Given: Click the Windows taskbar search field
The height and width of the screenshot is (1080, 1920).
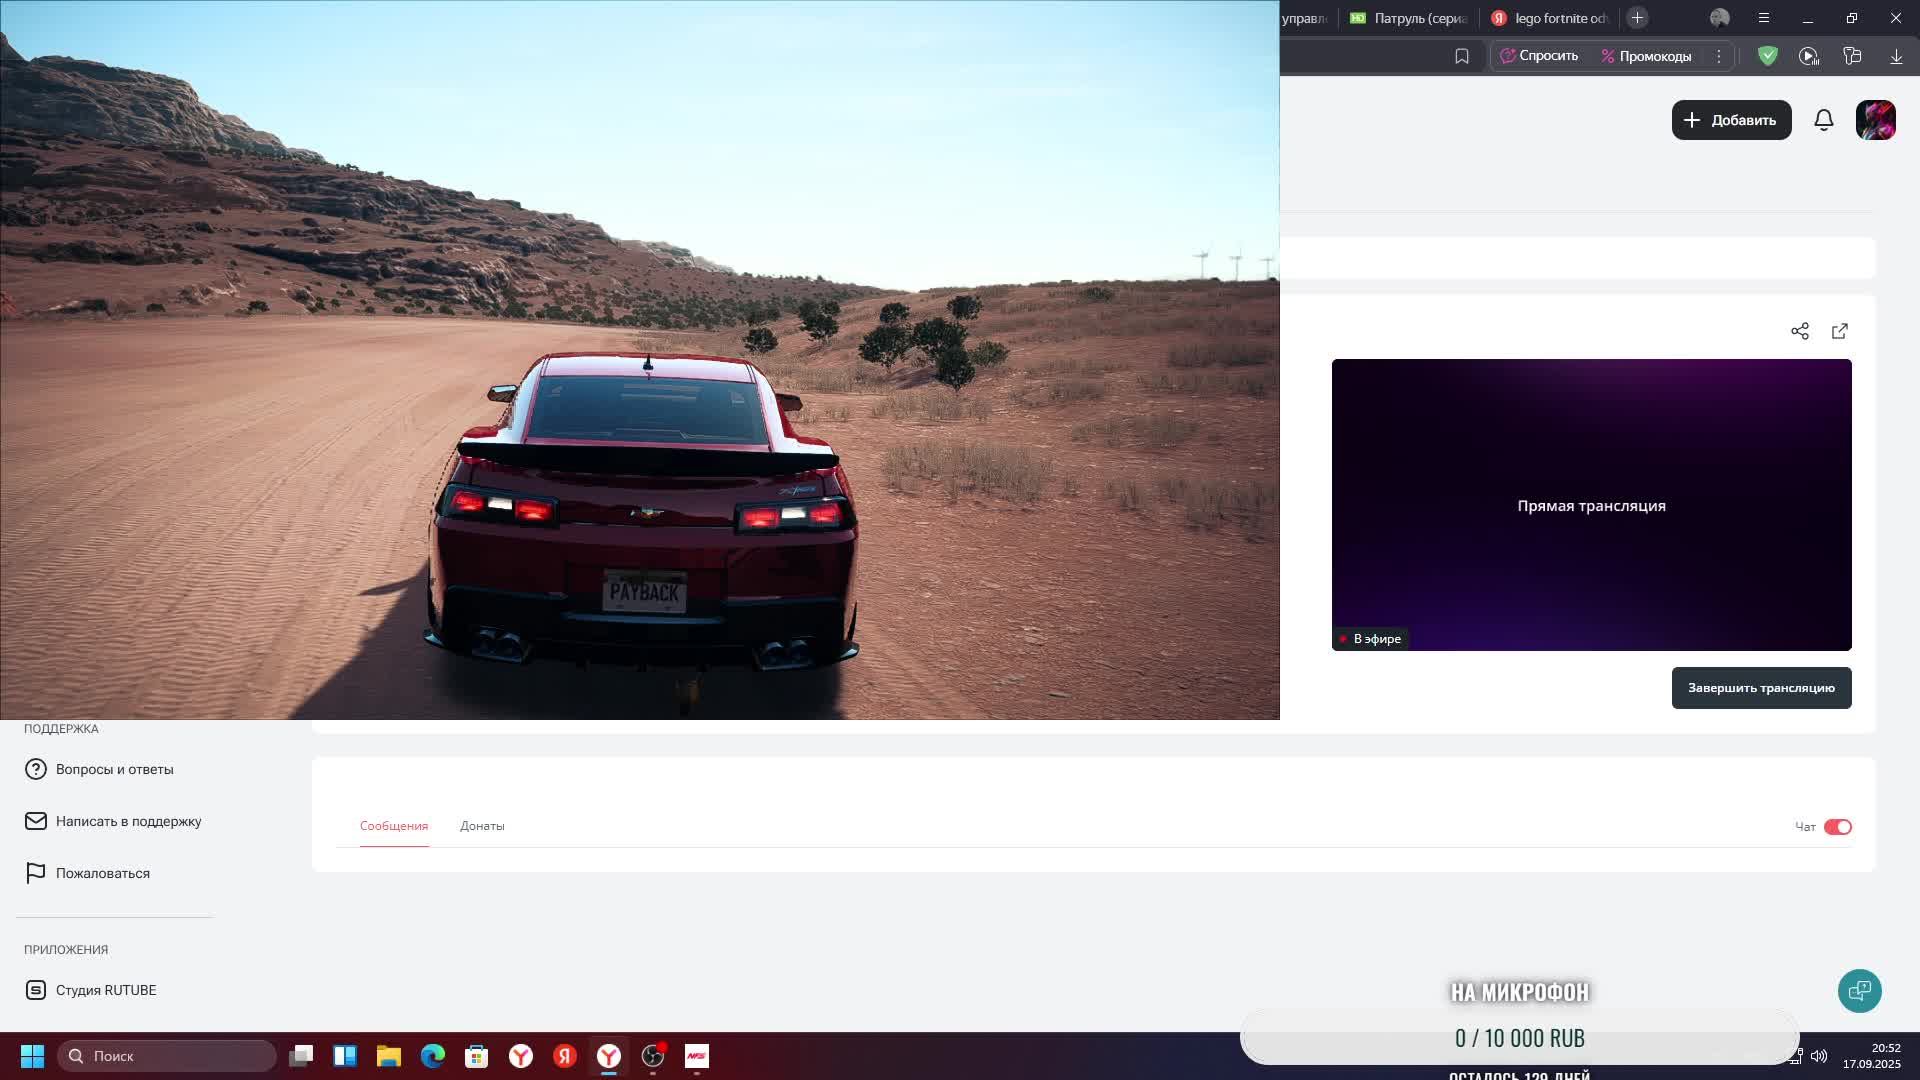Looking at the screenshot, I should point(166,1056).
